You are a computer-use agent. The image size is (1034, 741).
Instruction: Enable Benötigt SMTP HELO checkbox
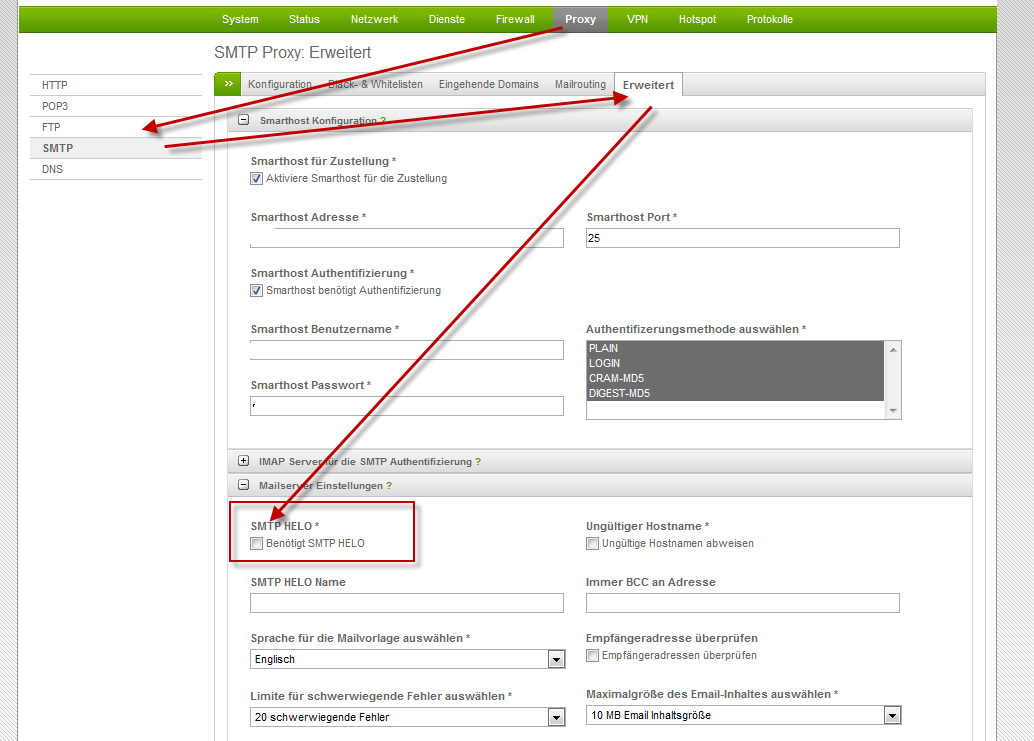tap(257, 544)
